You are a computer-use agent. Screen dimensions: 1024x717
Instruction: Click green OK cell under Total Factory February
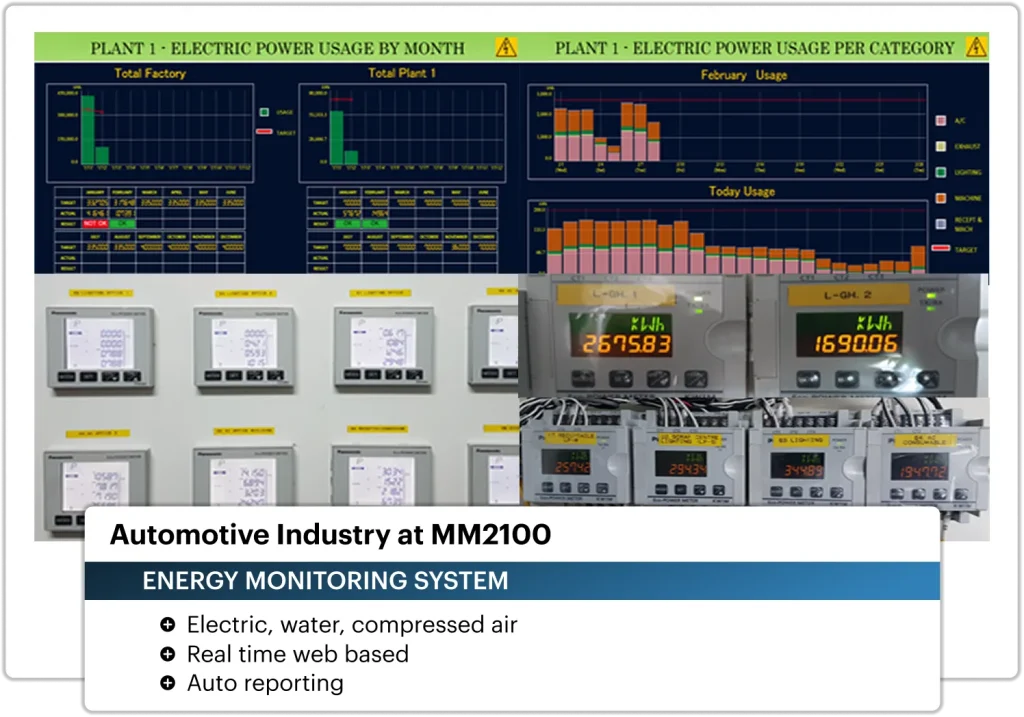(123, 223)
